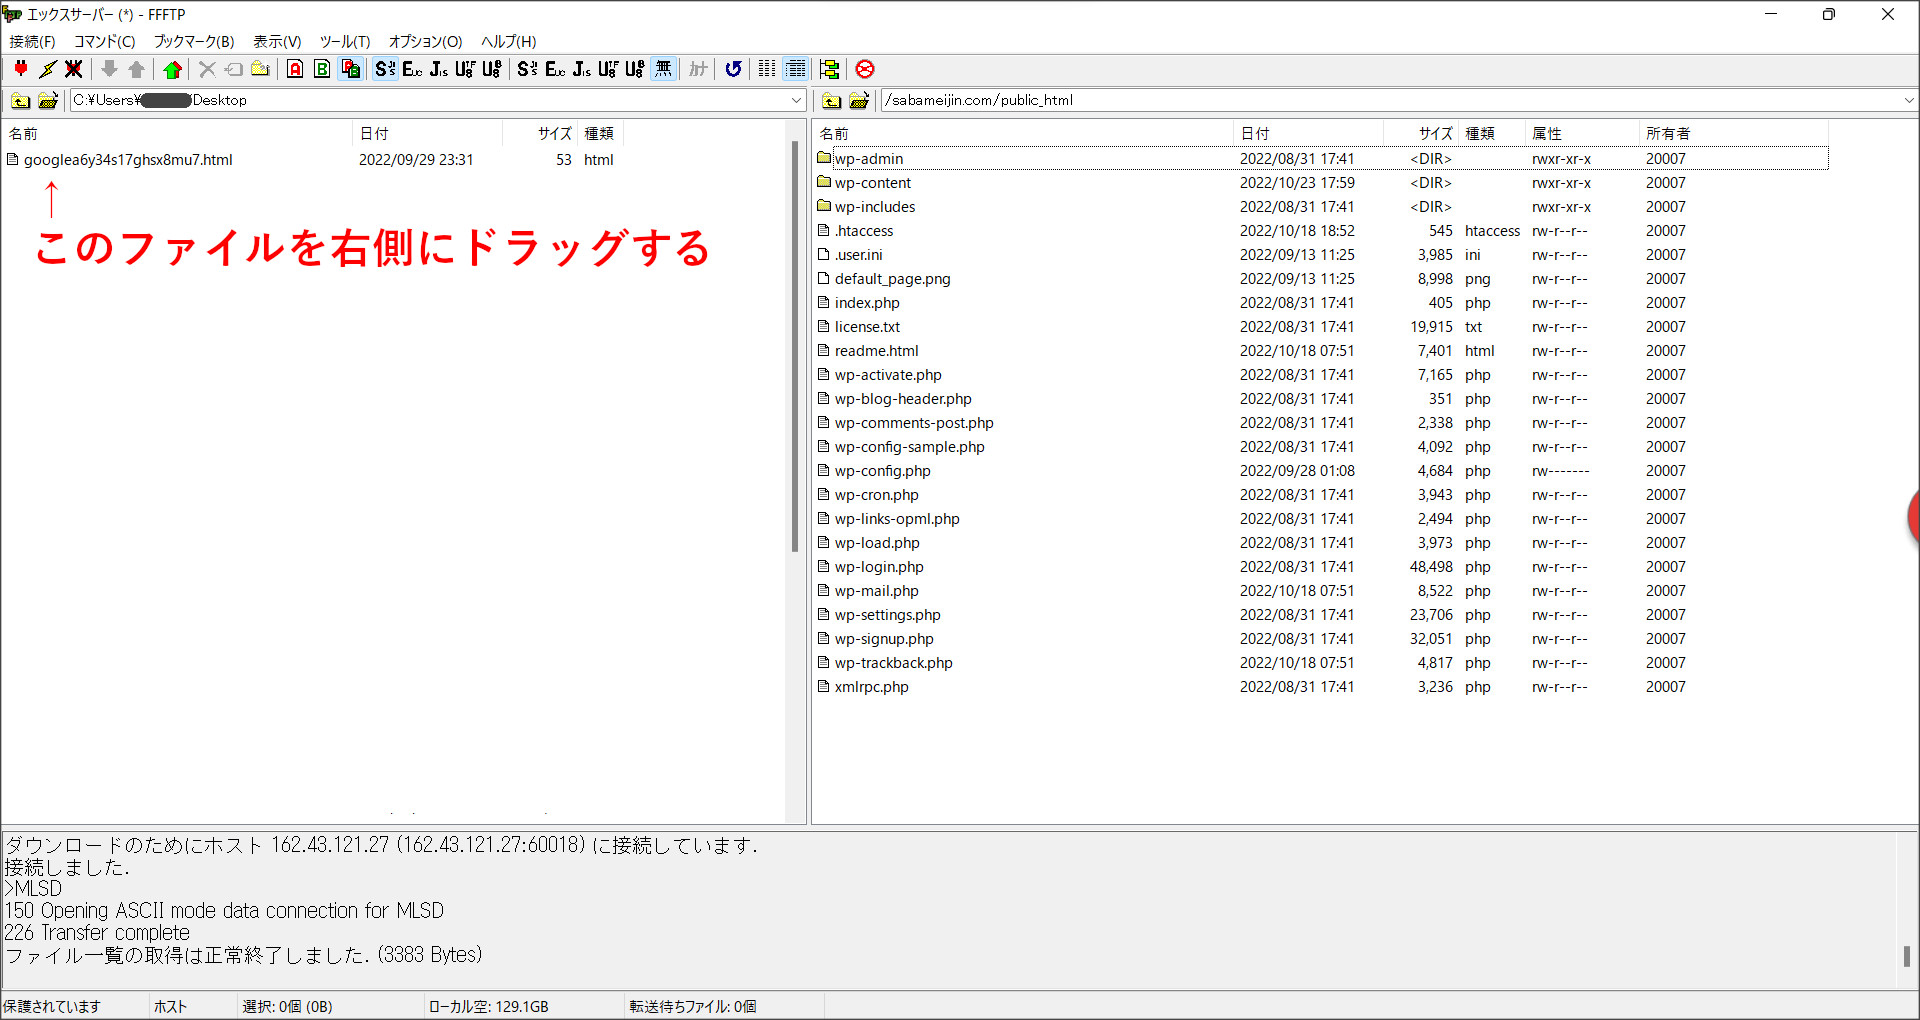The image size is (1920, 1020).
Task: Open the local path dropdown
Action: (x=795, y=100)
